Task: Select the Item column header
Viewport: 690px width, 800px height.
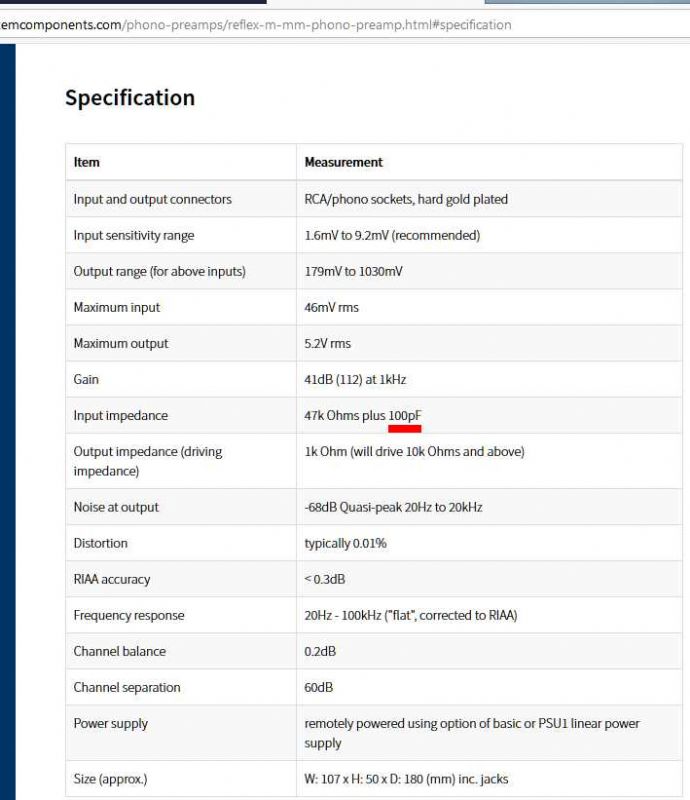Action: tap(84, 162)
